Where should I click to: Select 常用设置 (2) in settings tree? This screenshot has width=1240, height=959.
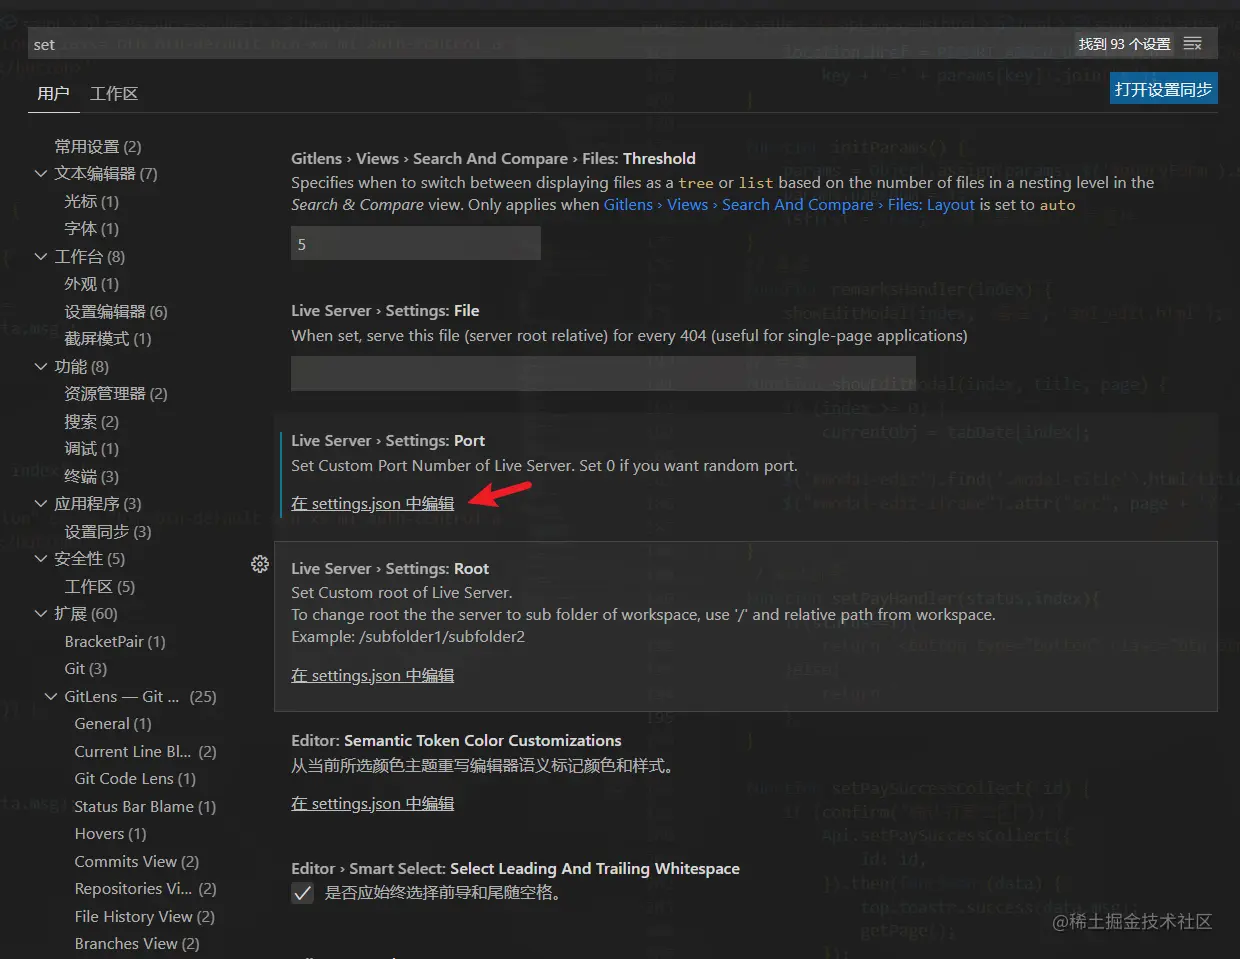click(98, 146)
